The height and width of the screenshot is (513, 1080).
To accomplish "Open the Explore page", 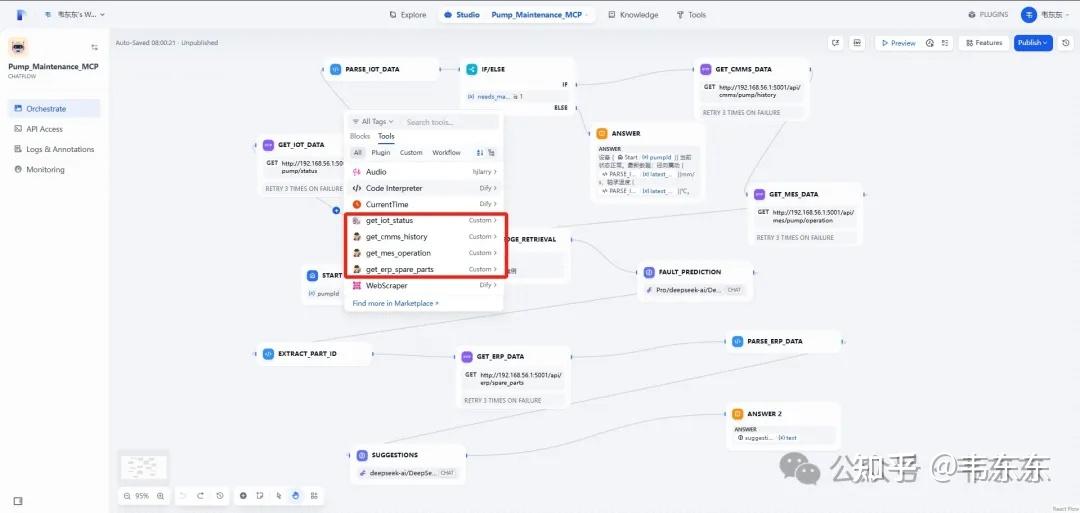I will tap(408, 14).
